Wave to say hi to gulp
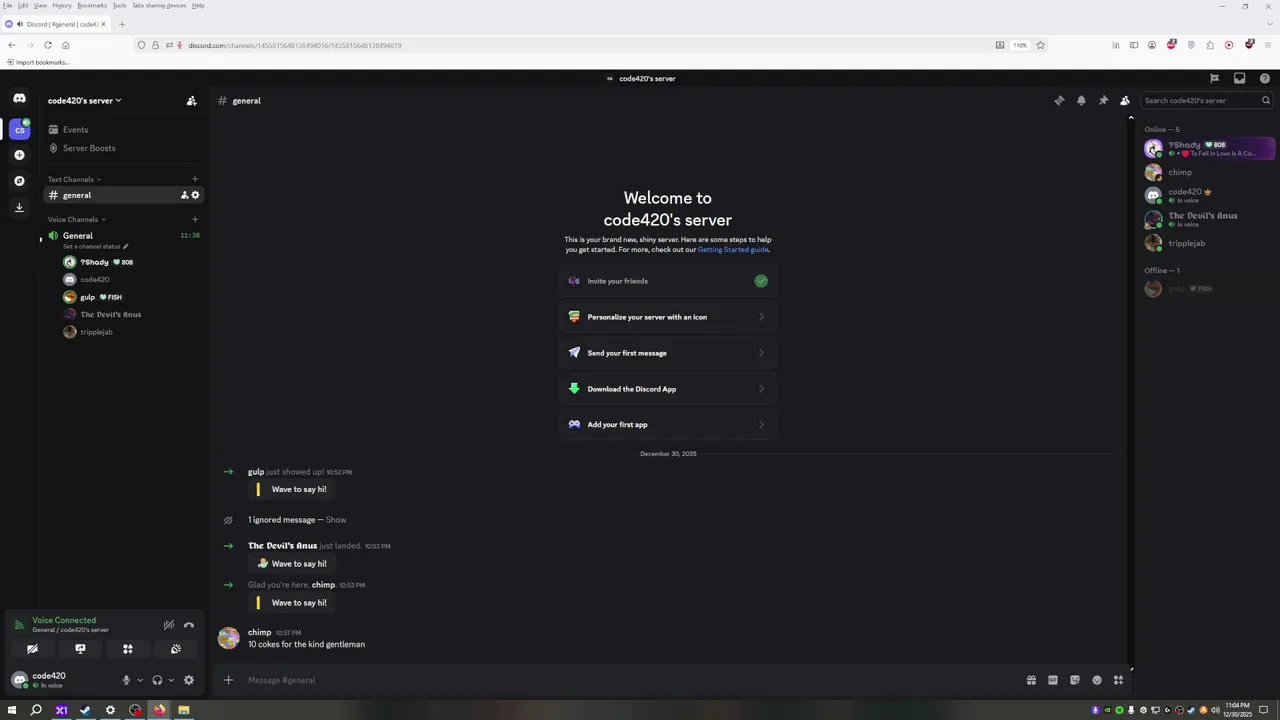 click(x=291, y=489)
